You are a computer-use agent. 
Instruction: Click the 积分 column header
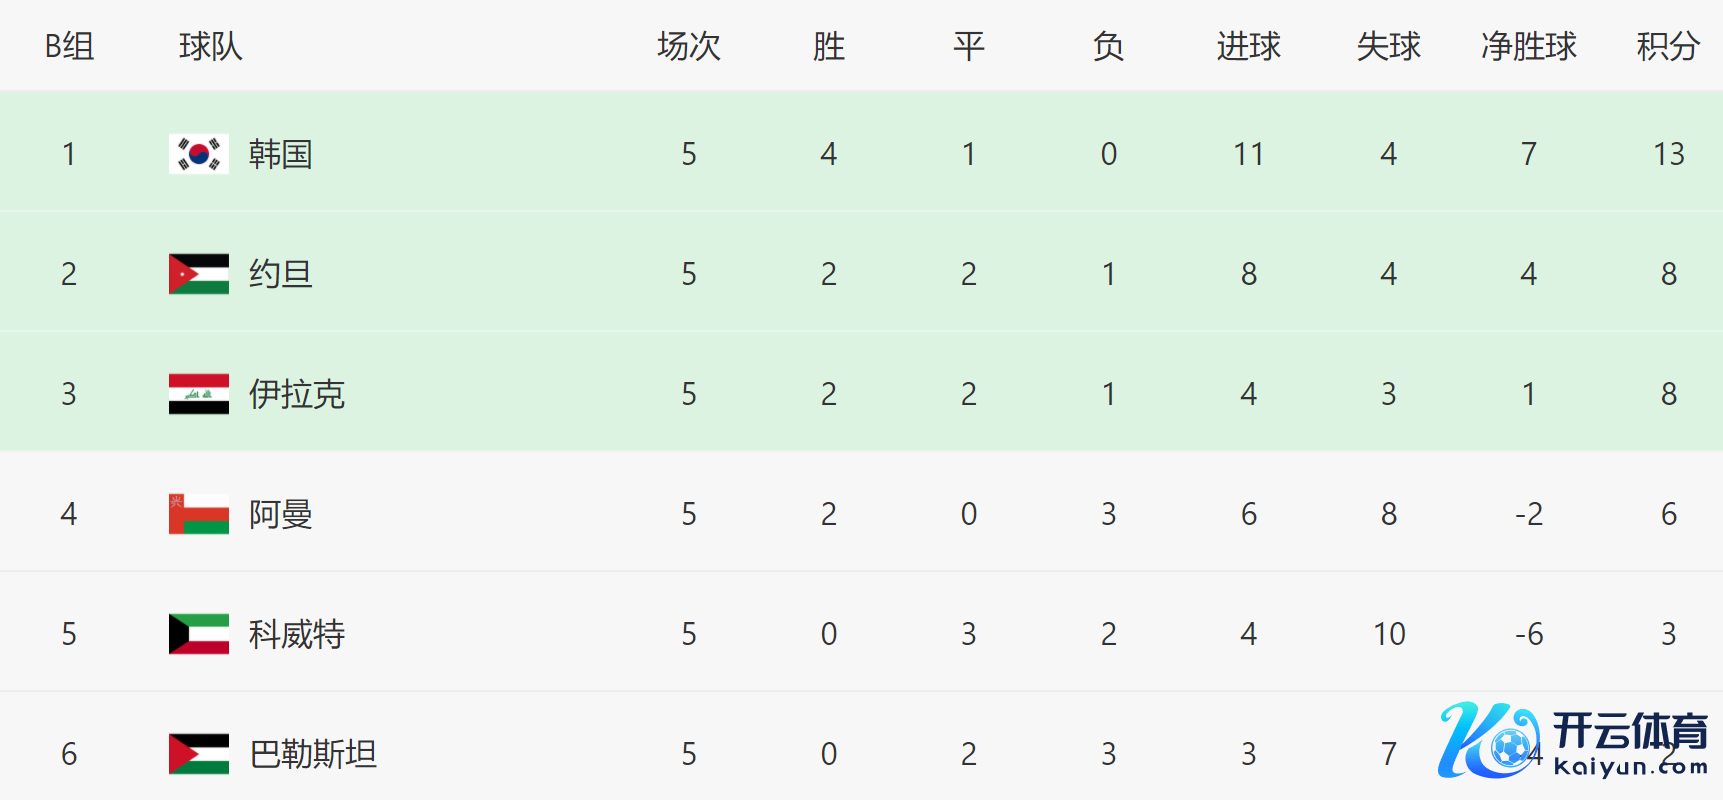tap(1667, 46)
